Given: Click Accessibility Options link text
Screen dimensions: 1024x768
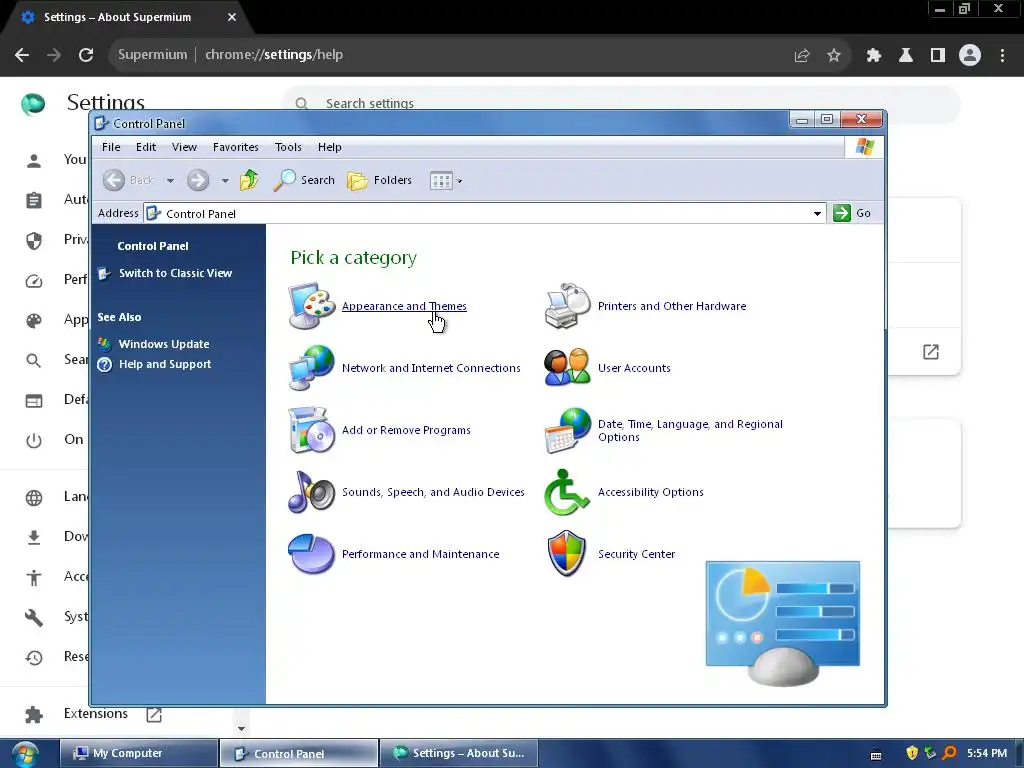Looking at the screenshot, I should [650, 492].
